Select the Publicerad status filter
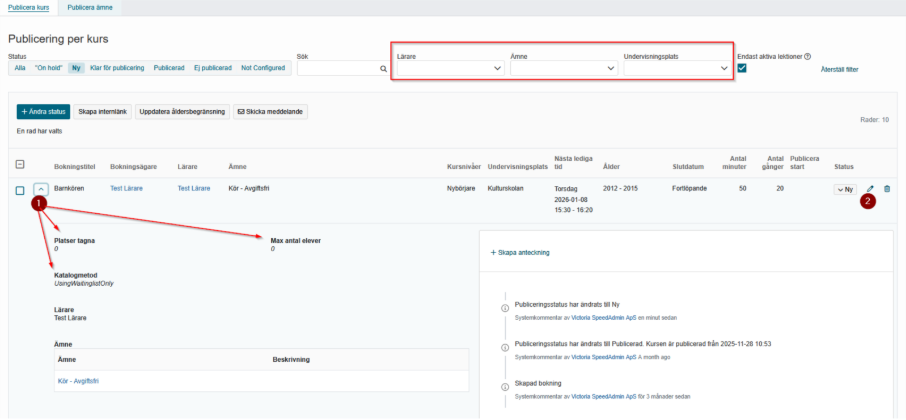This screenshot has width=906, height=420. click(169, 68)
